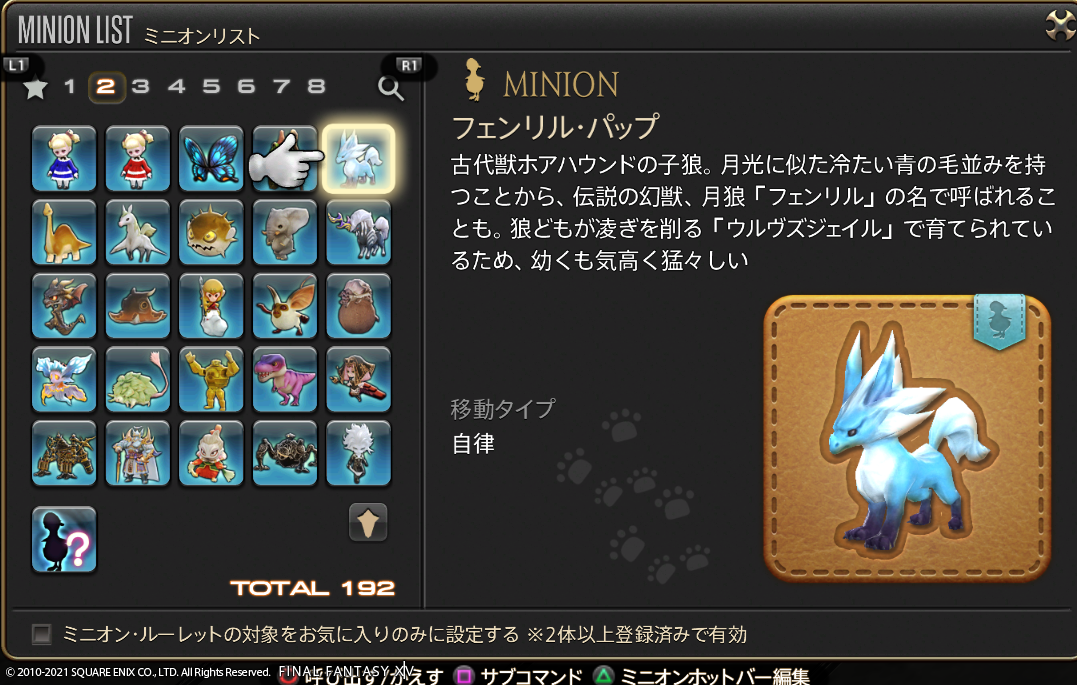Click the large Fenrir Pup portrait

[x=907, y=439]
